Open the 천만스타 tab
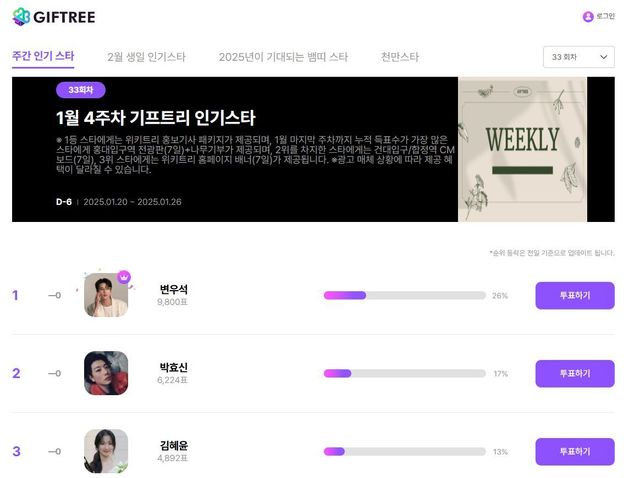Screen dimensions: 640x478 (400, 57)
